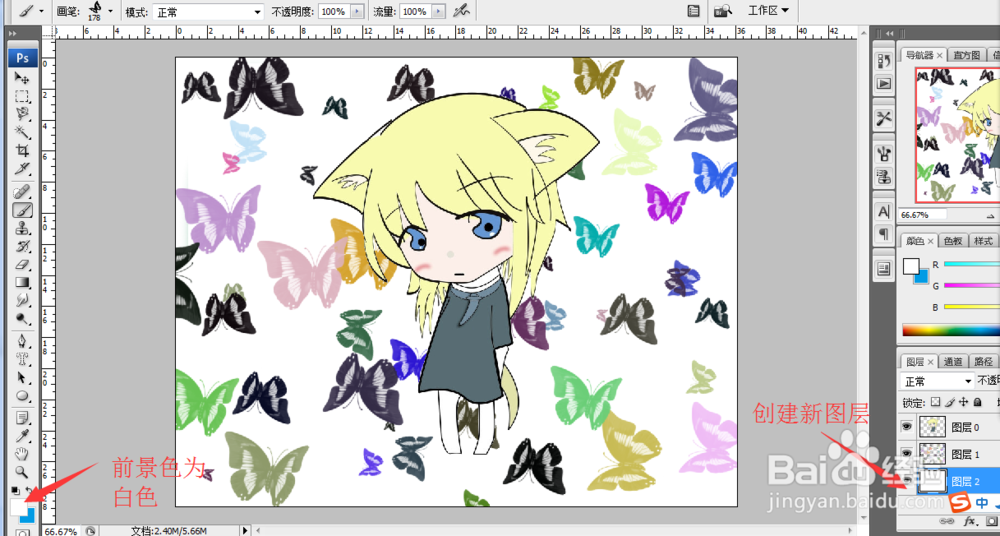Select the Crop tool

23,151
